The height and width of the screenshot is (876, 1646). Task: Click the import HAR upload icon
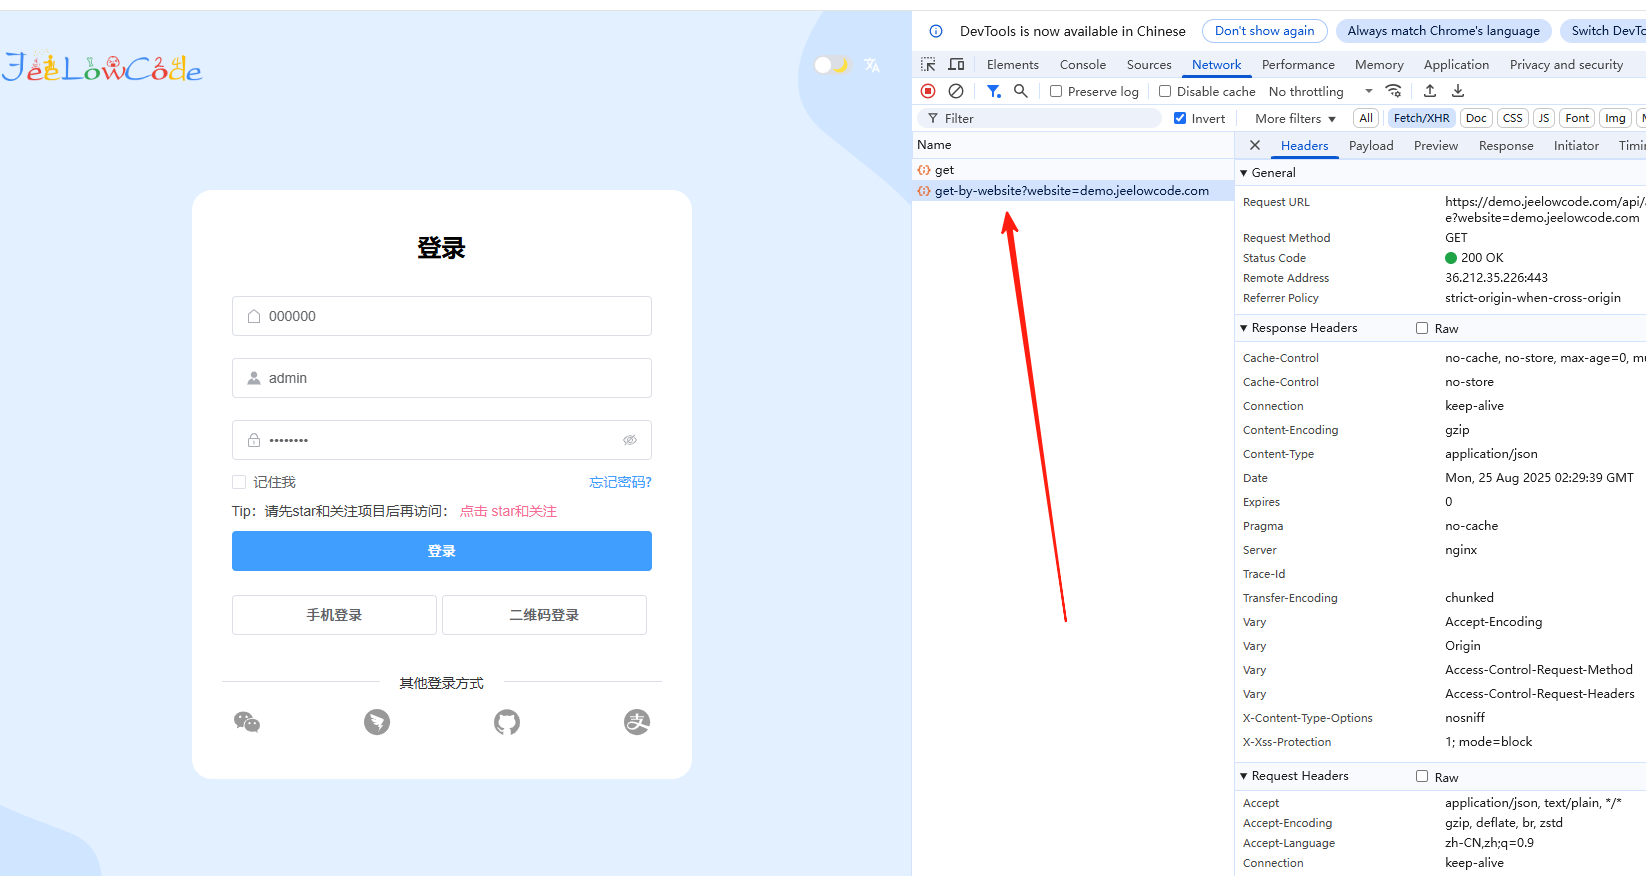click(1430, 91)
